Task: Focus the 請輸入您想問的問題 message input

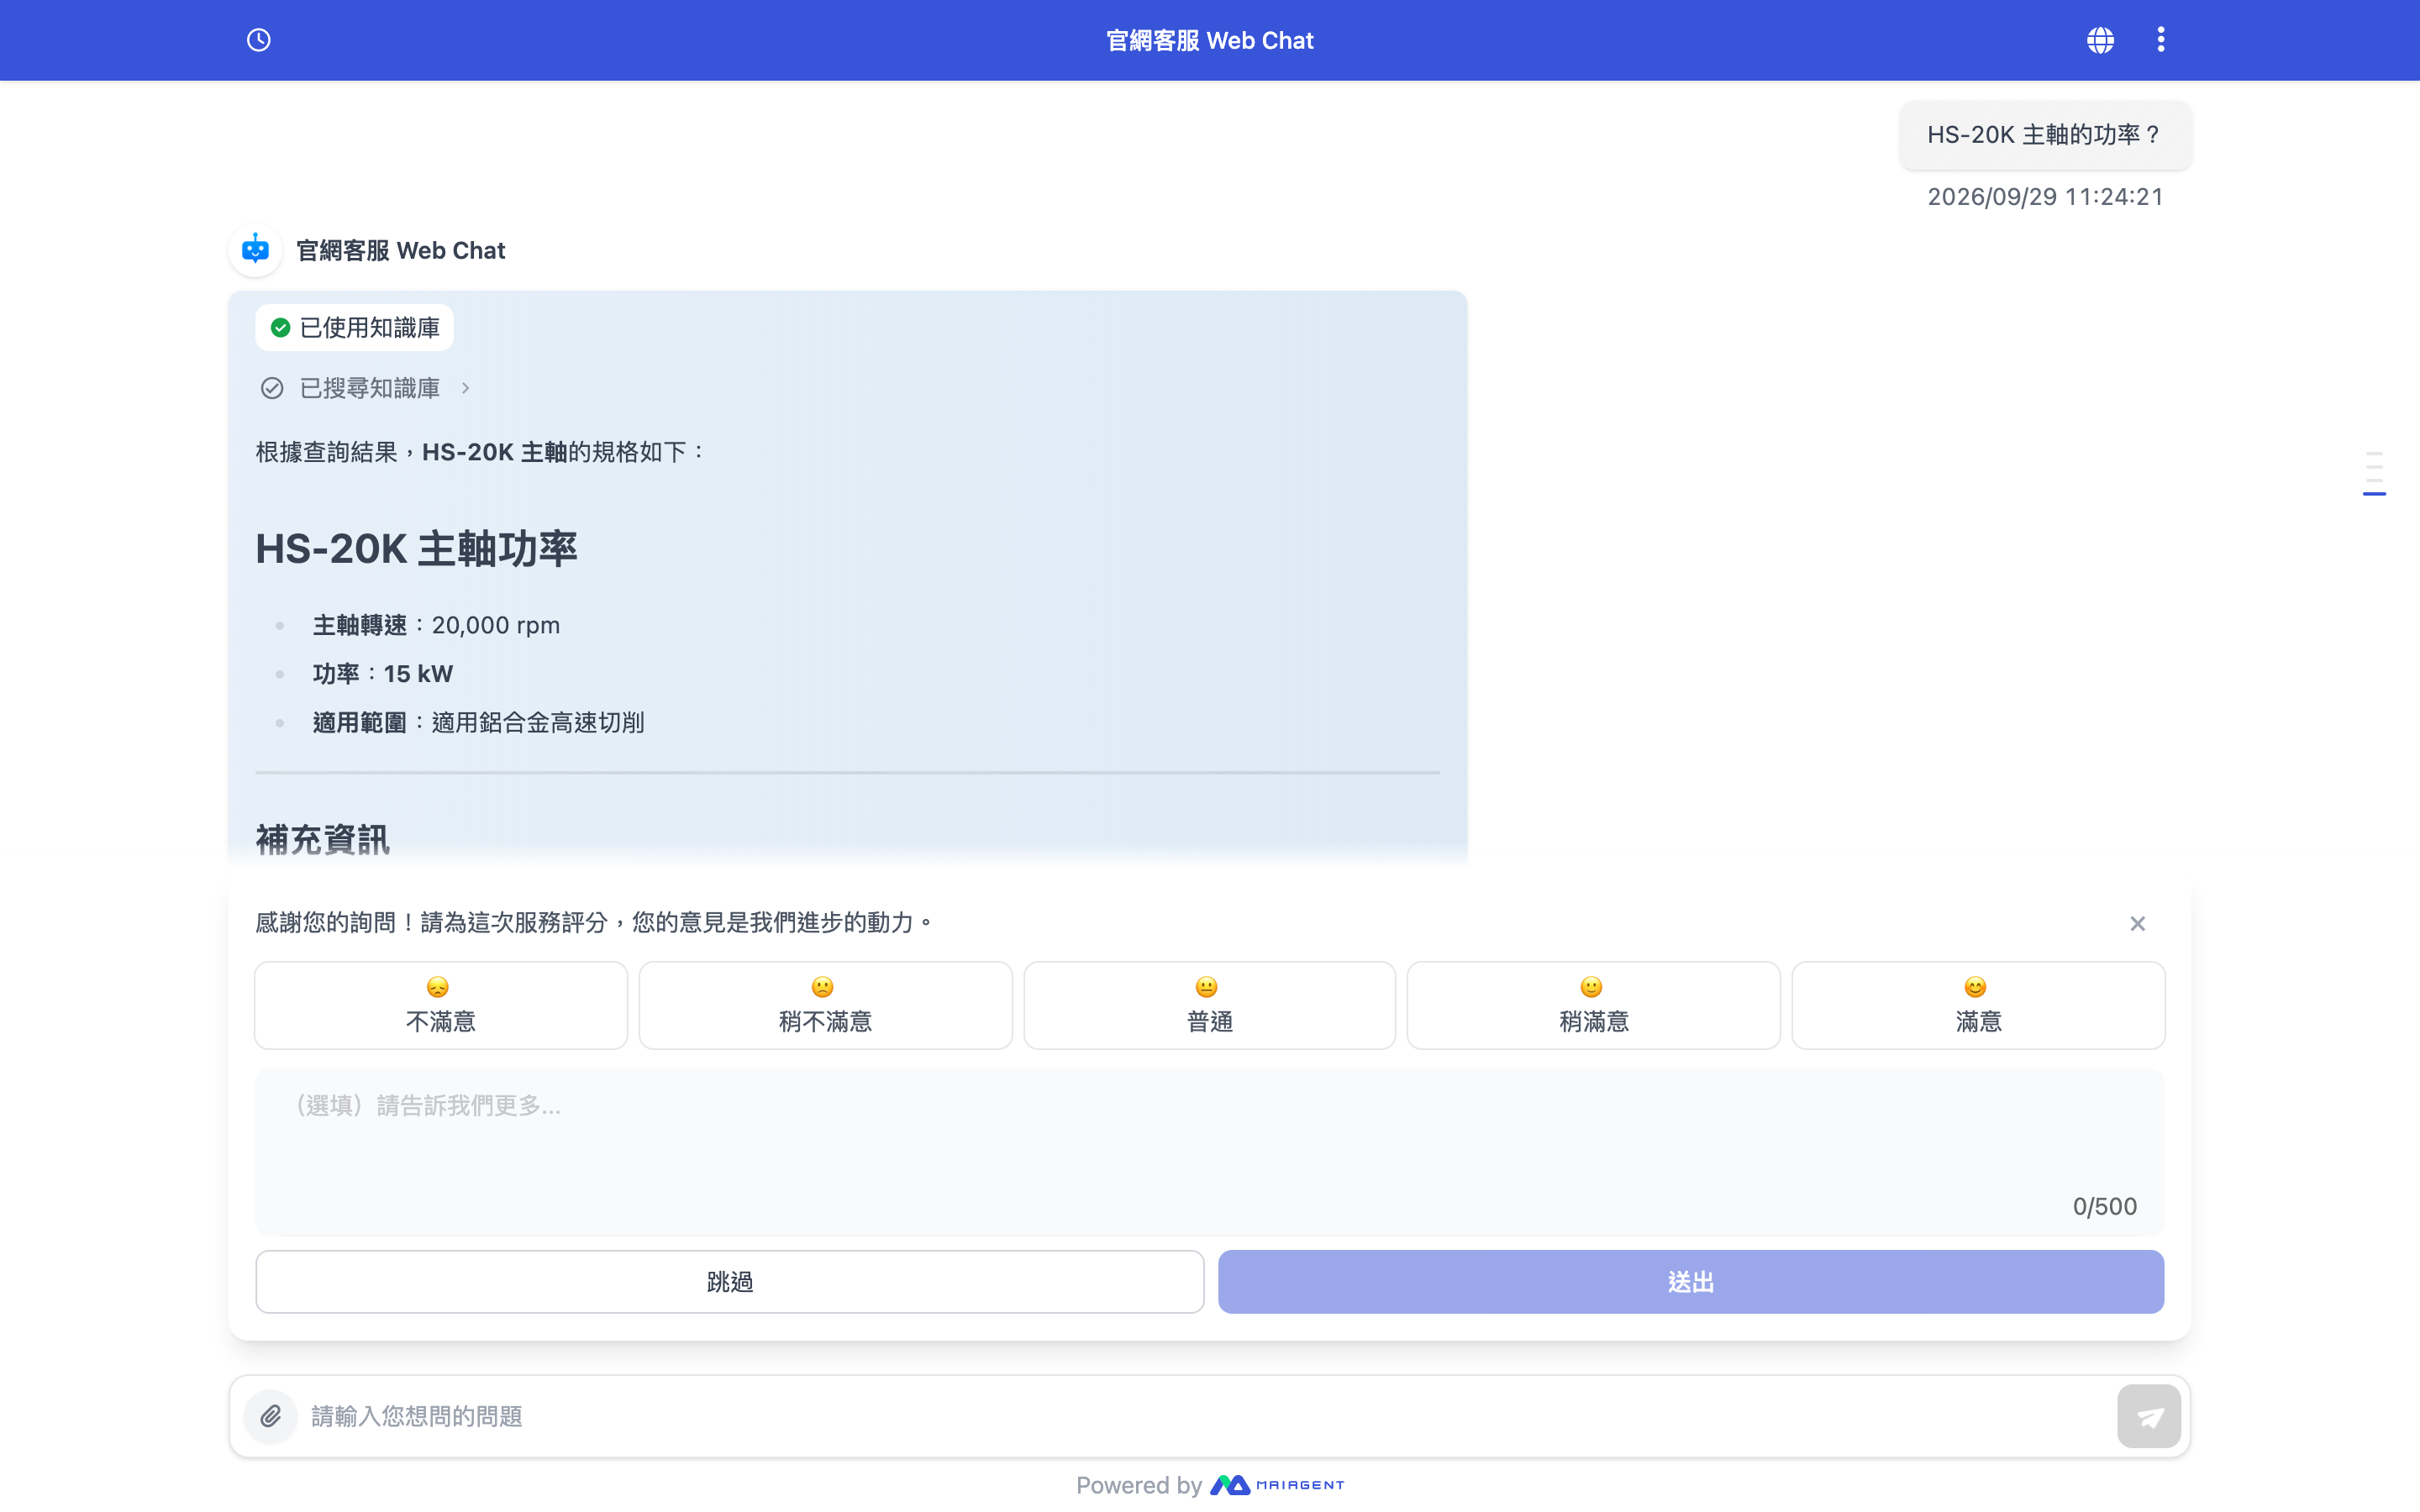Action: (x=1205, y=1416)
